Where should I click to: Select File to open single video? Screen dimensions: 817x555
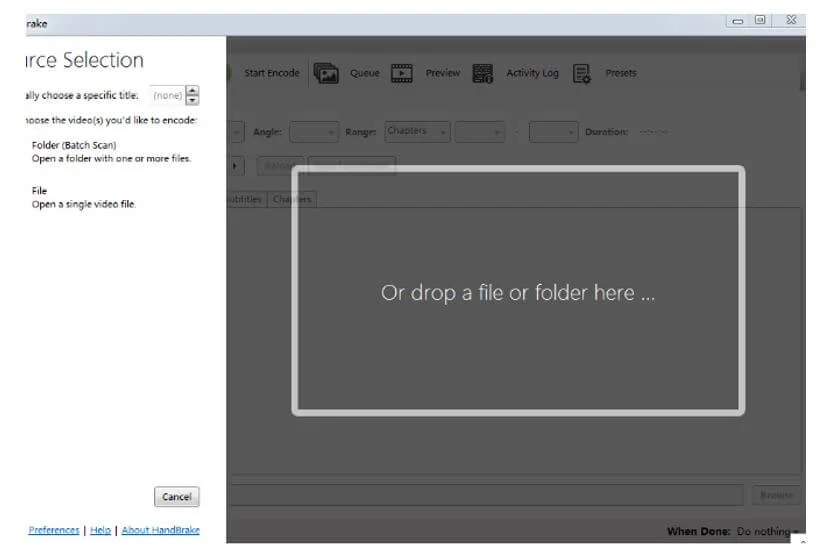tap(40, 190)
